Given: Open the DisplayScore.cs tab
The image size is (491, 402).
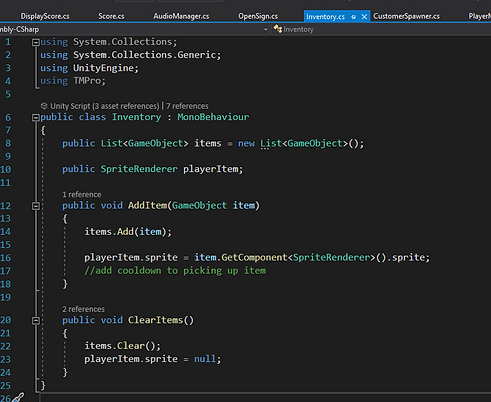Looking at the screenshot, I should pyautogui.click(x=45, y=16).
